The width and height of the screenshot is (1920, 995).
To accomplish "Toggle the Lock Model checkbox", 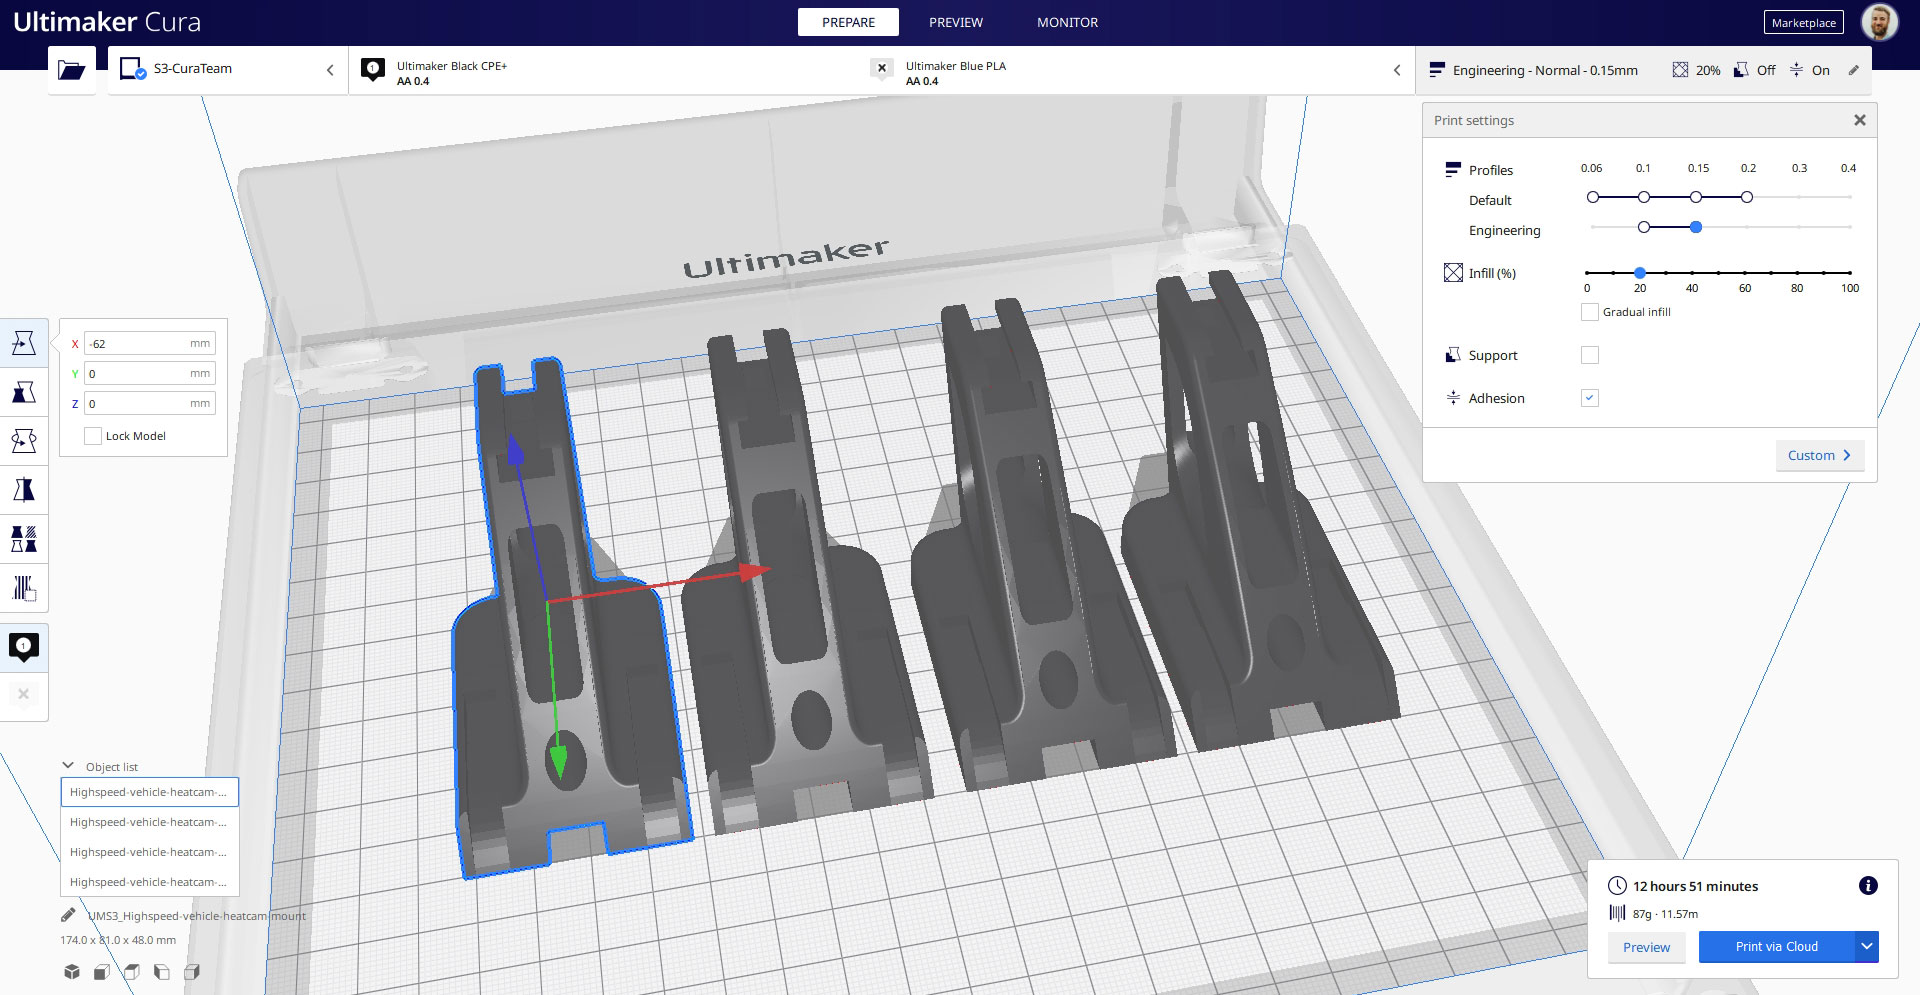I will 93,436.
